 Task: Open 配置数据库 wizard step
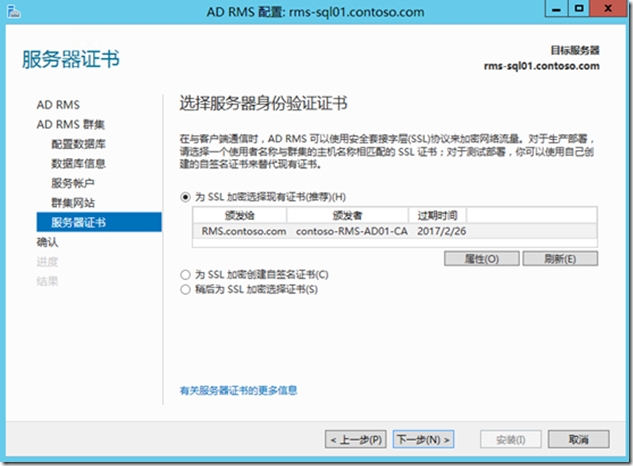pyautogui.click(x=78, y=144)
